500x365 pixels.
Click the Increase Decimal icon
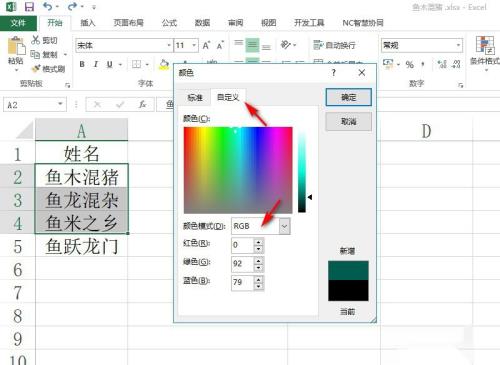tap(442, 64)
